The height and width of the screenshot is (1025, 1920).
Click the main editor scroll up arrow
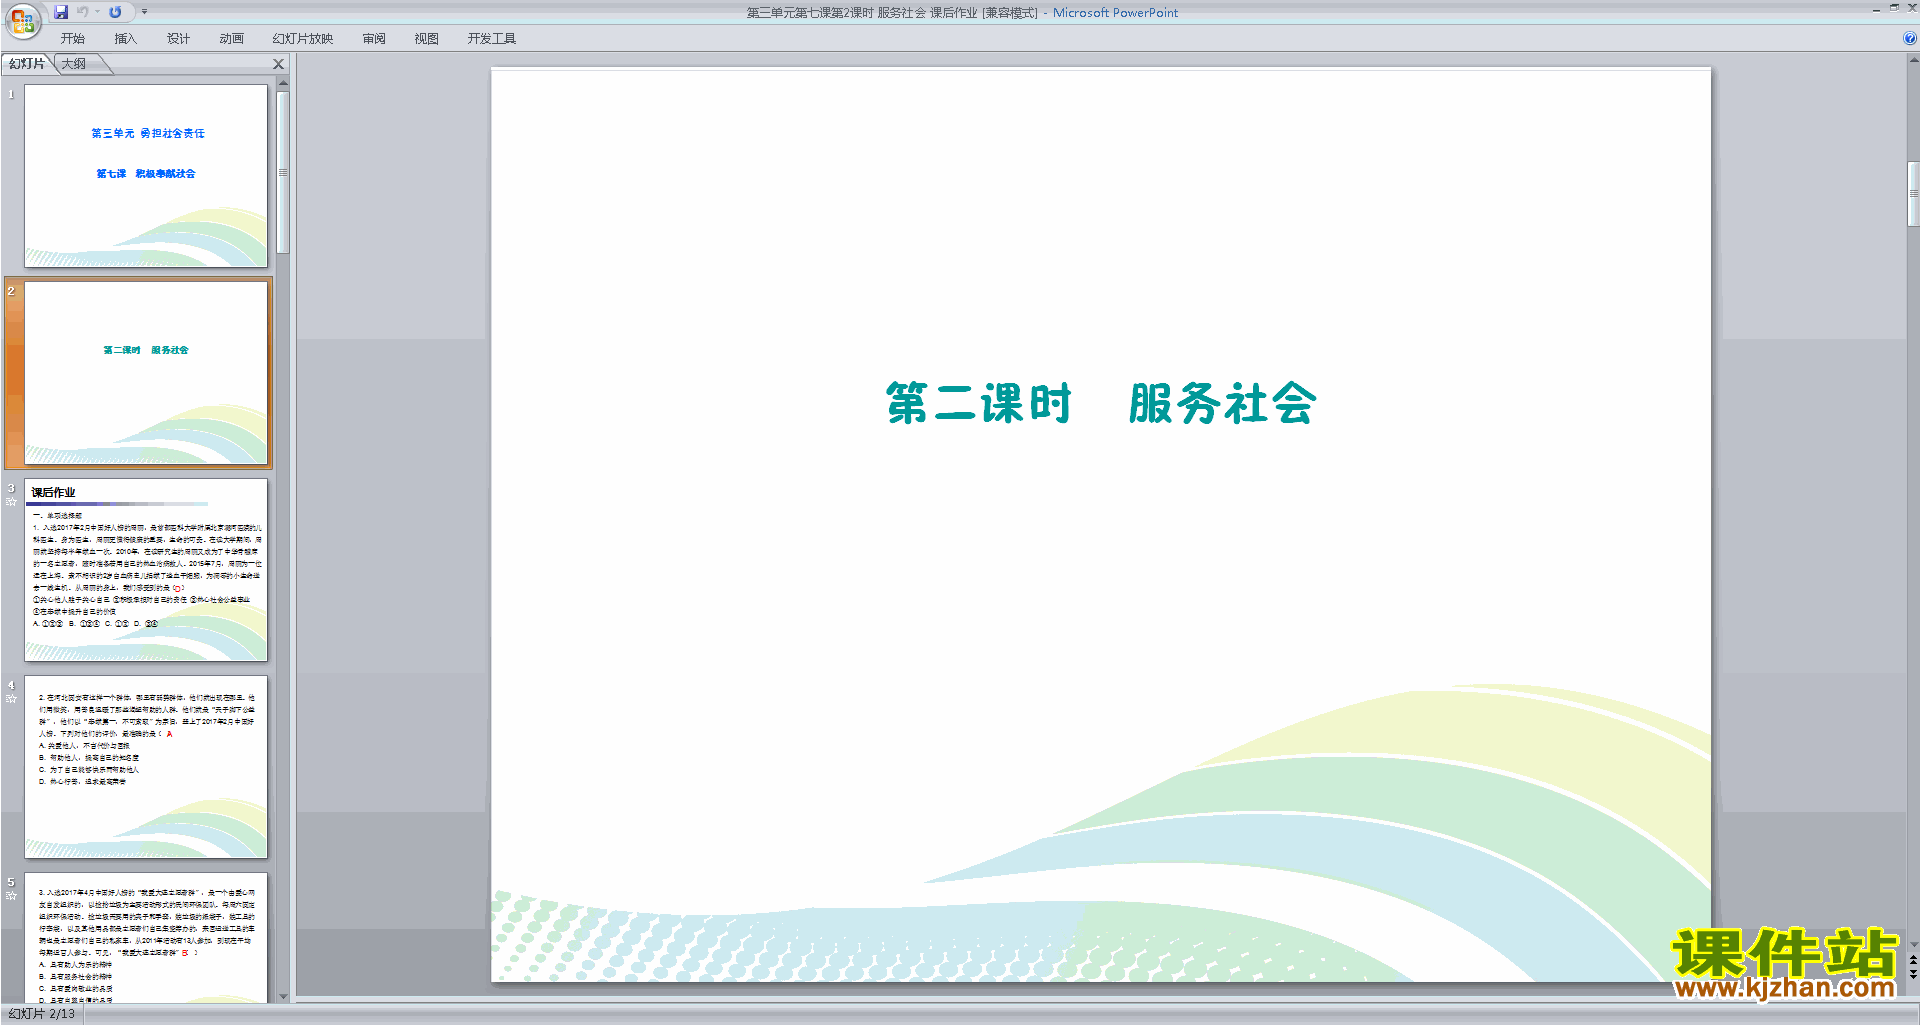(x=1913, y=60)
